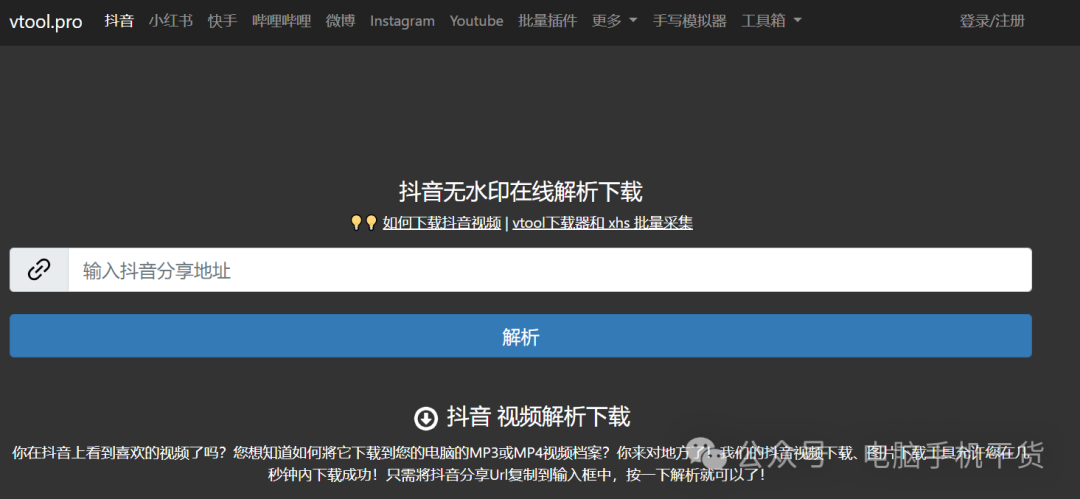Click the chain link icon beside input
Screen dimensions: 1080x499
click(39, 270)
